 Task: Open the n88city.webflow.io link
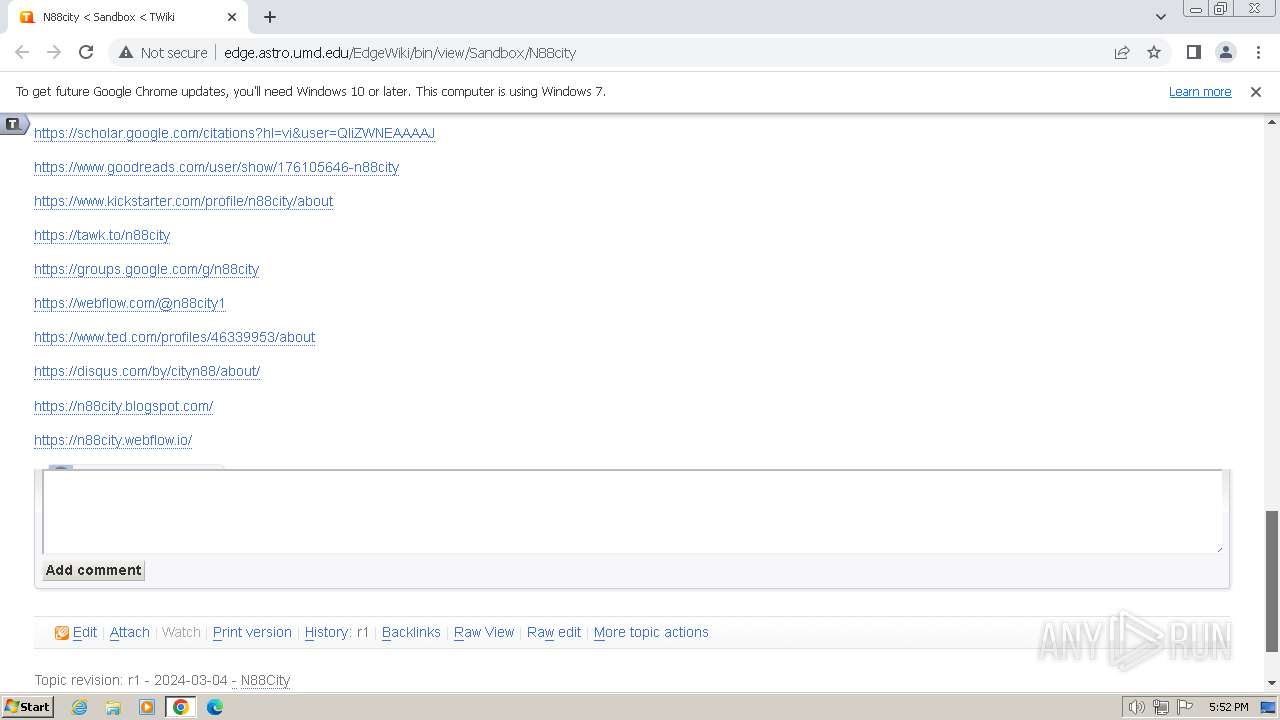[113, 440]
